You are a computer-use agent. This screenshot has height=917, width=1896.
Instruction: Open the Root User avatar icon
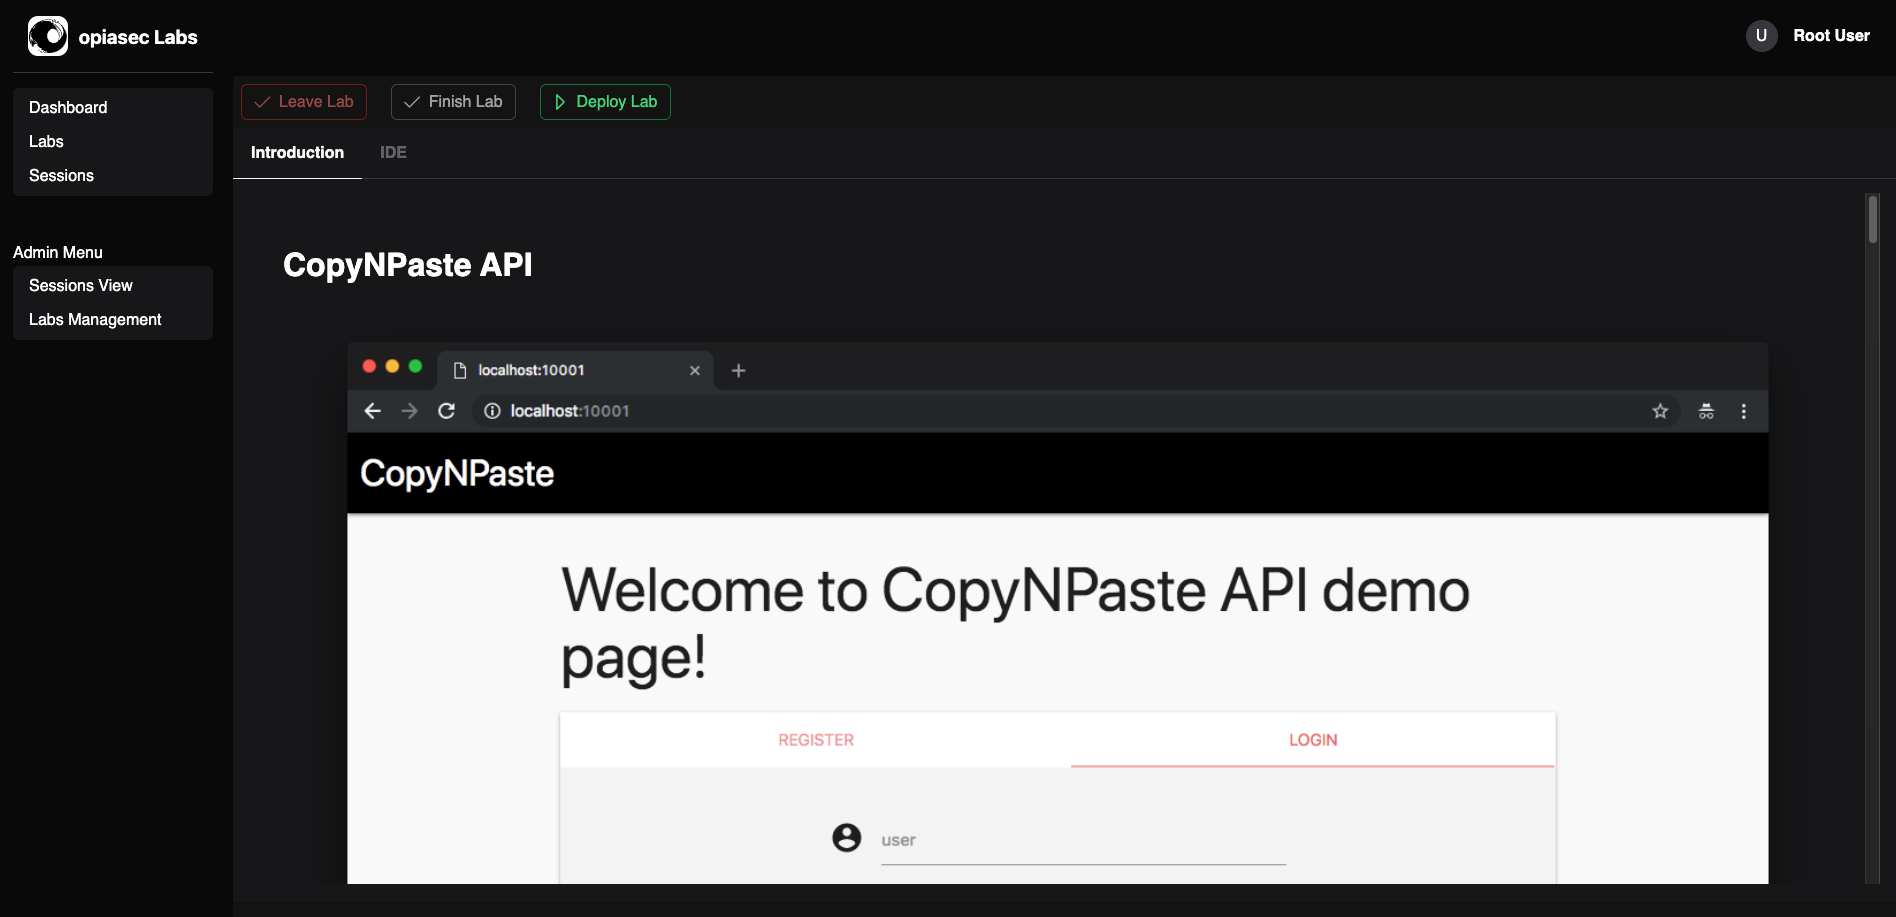pyautogui.click(x=1761, y=36)
